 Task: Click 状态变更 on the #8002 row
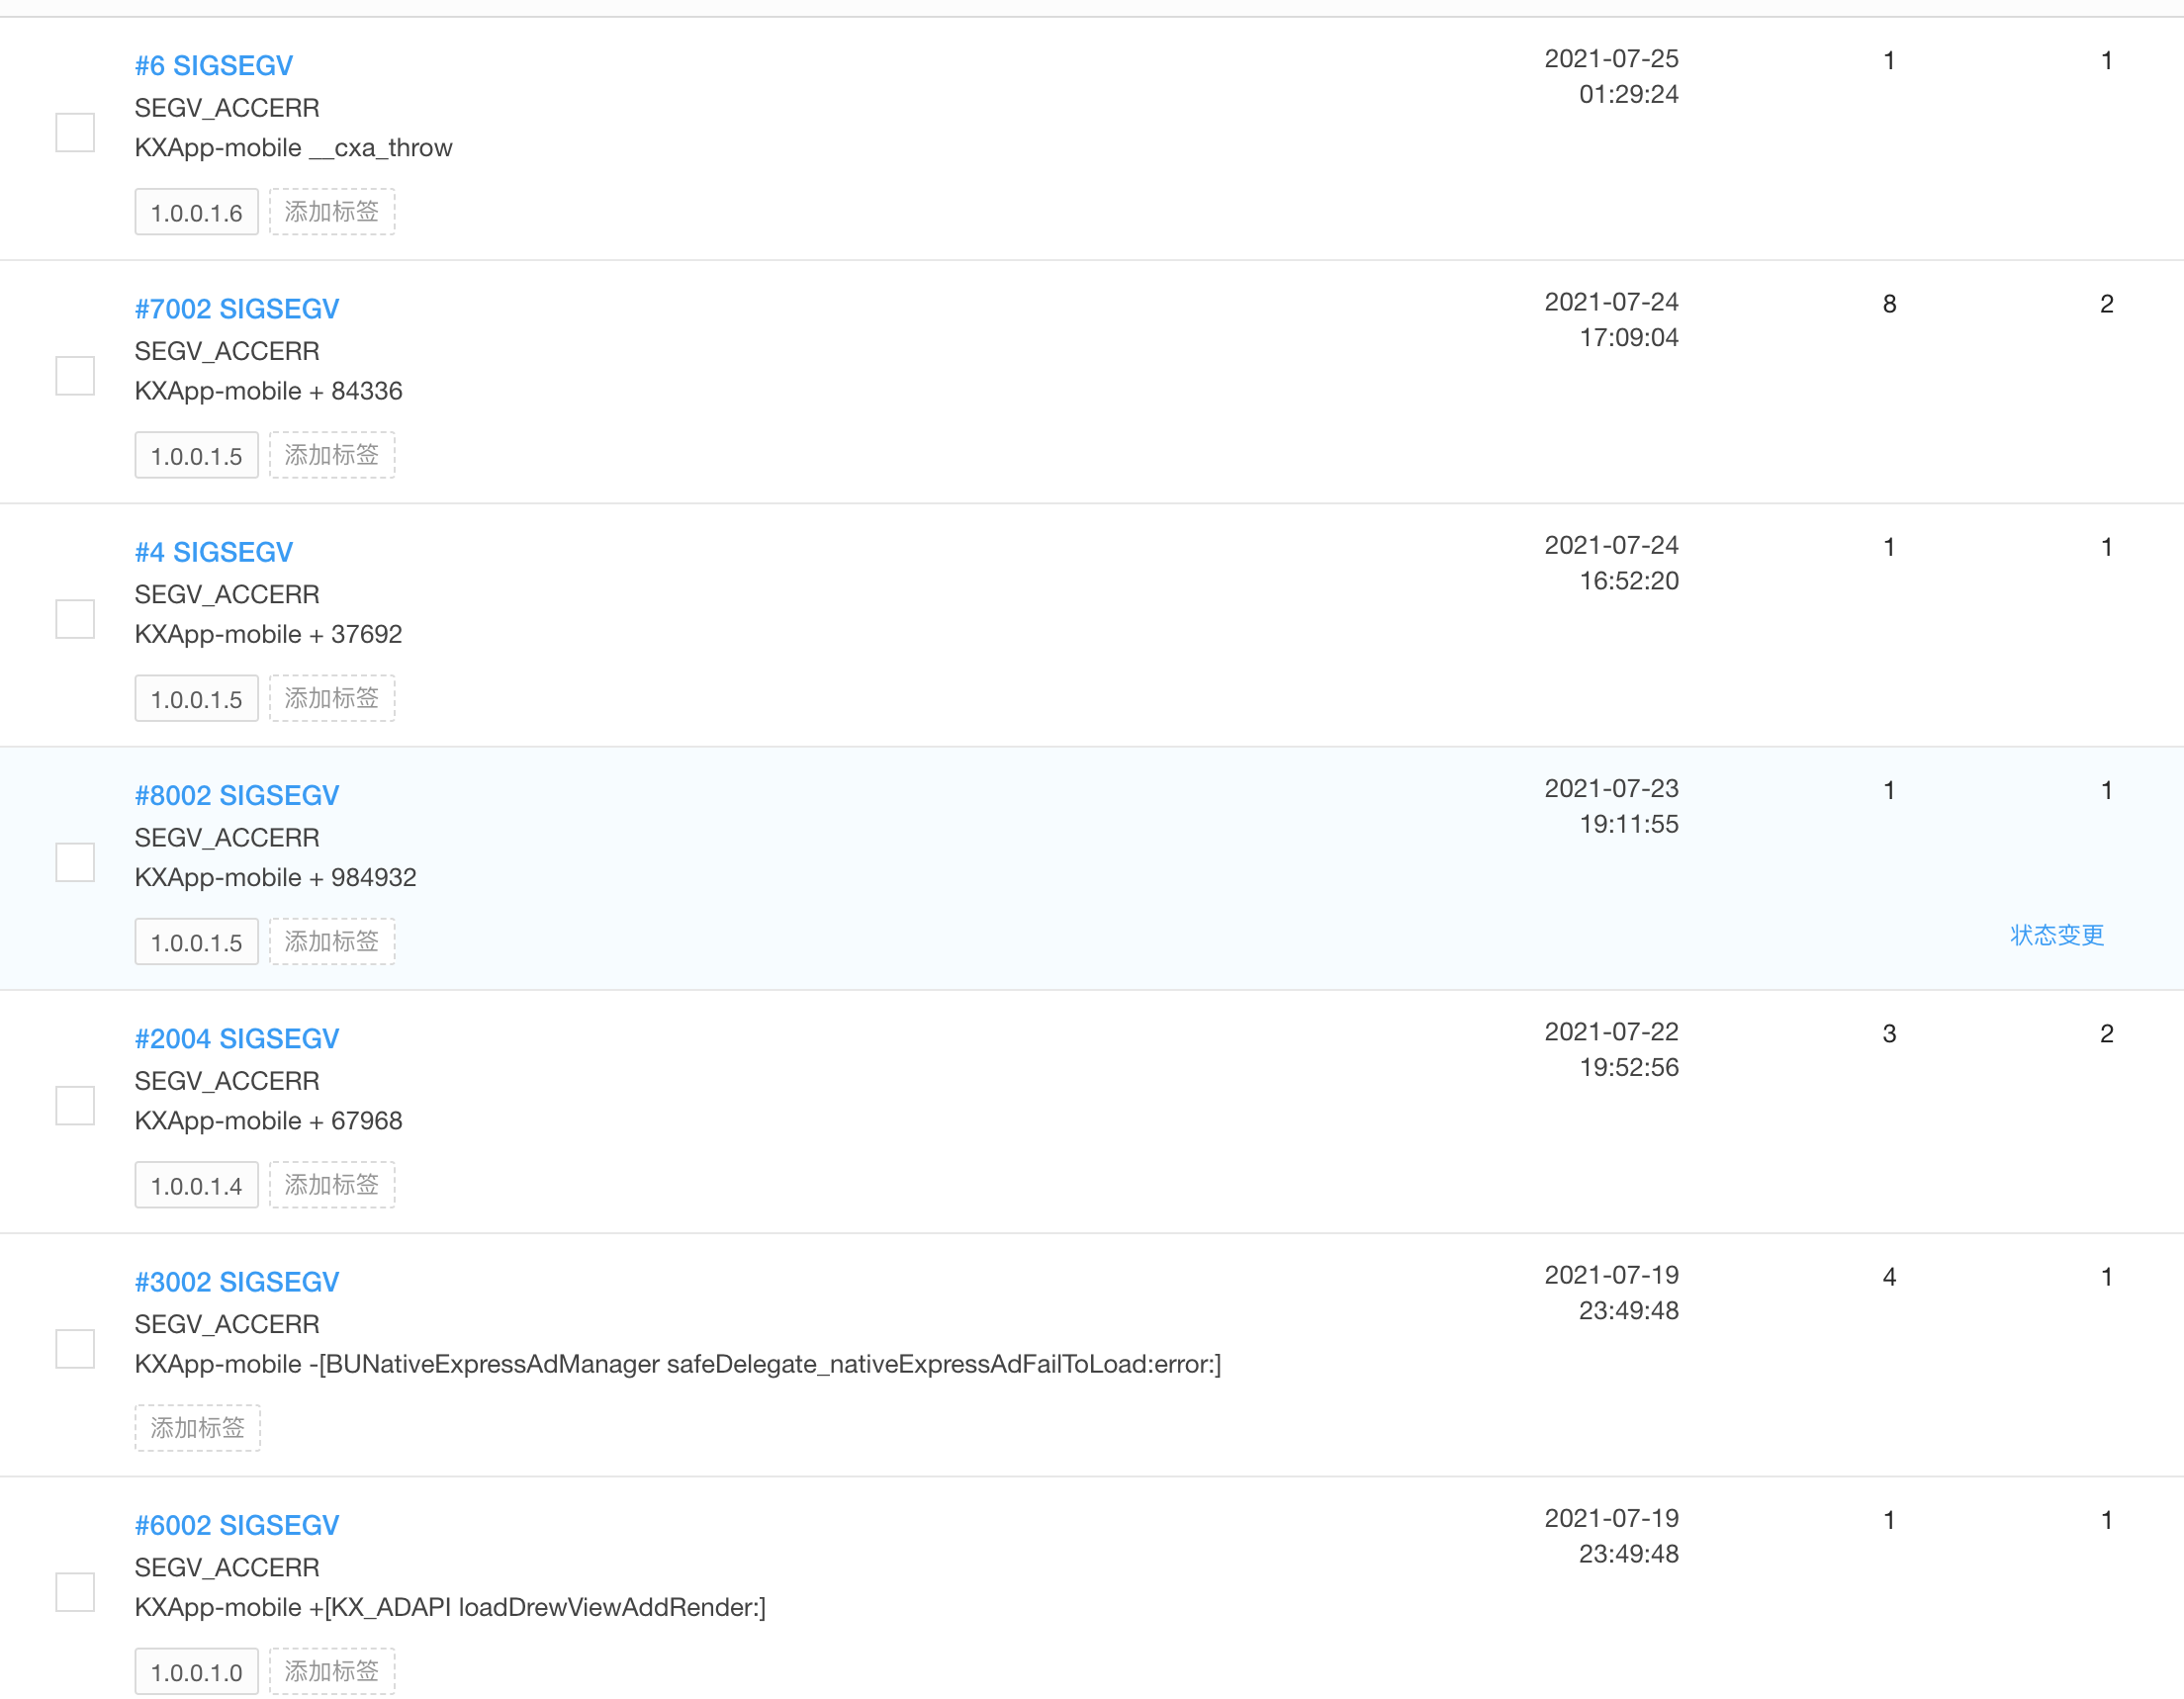coord(2057,935)
